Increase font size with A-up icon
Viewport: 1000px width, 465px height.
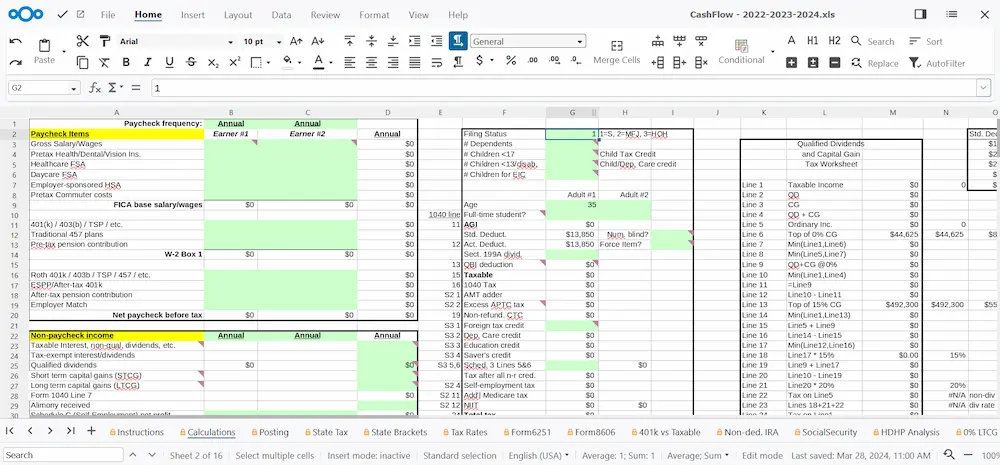[x=296, y=41]
